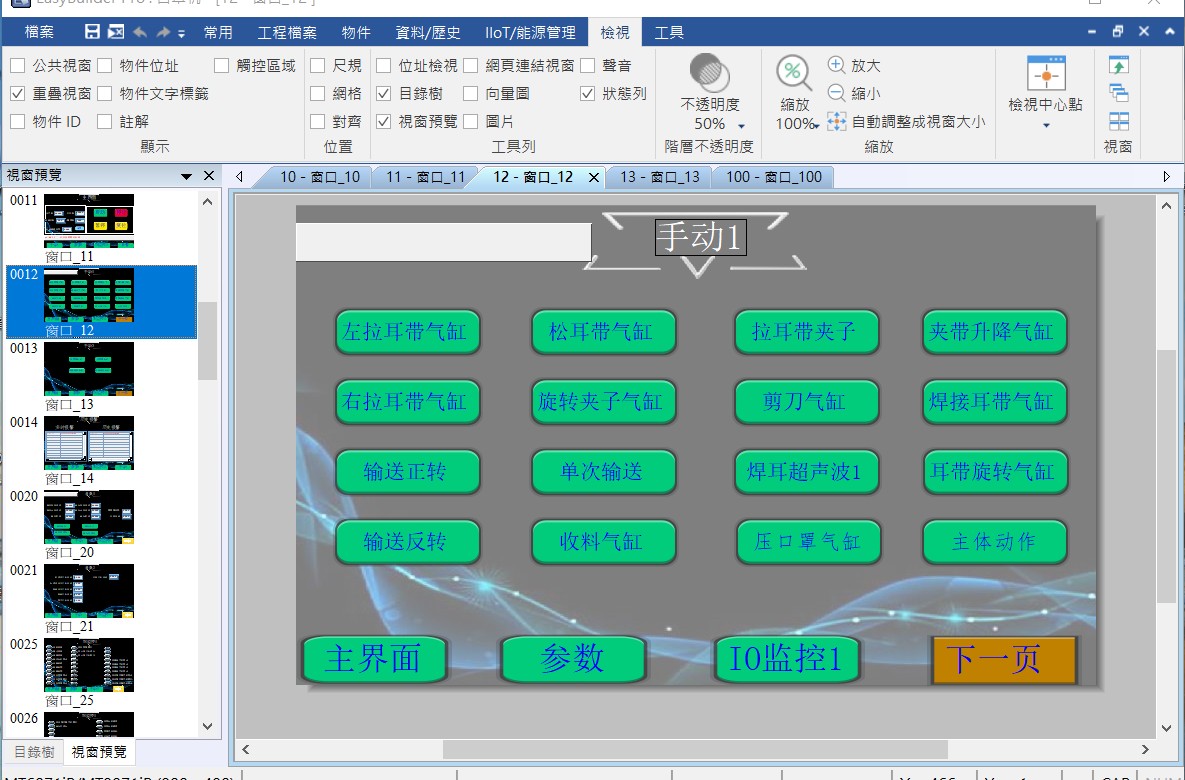Click the 主界面 button on the canvas

pos(373,659)
